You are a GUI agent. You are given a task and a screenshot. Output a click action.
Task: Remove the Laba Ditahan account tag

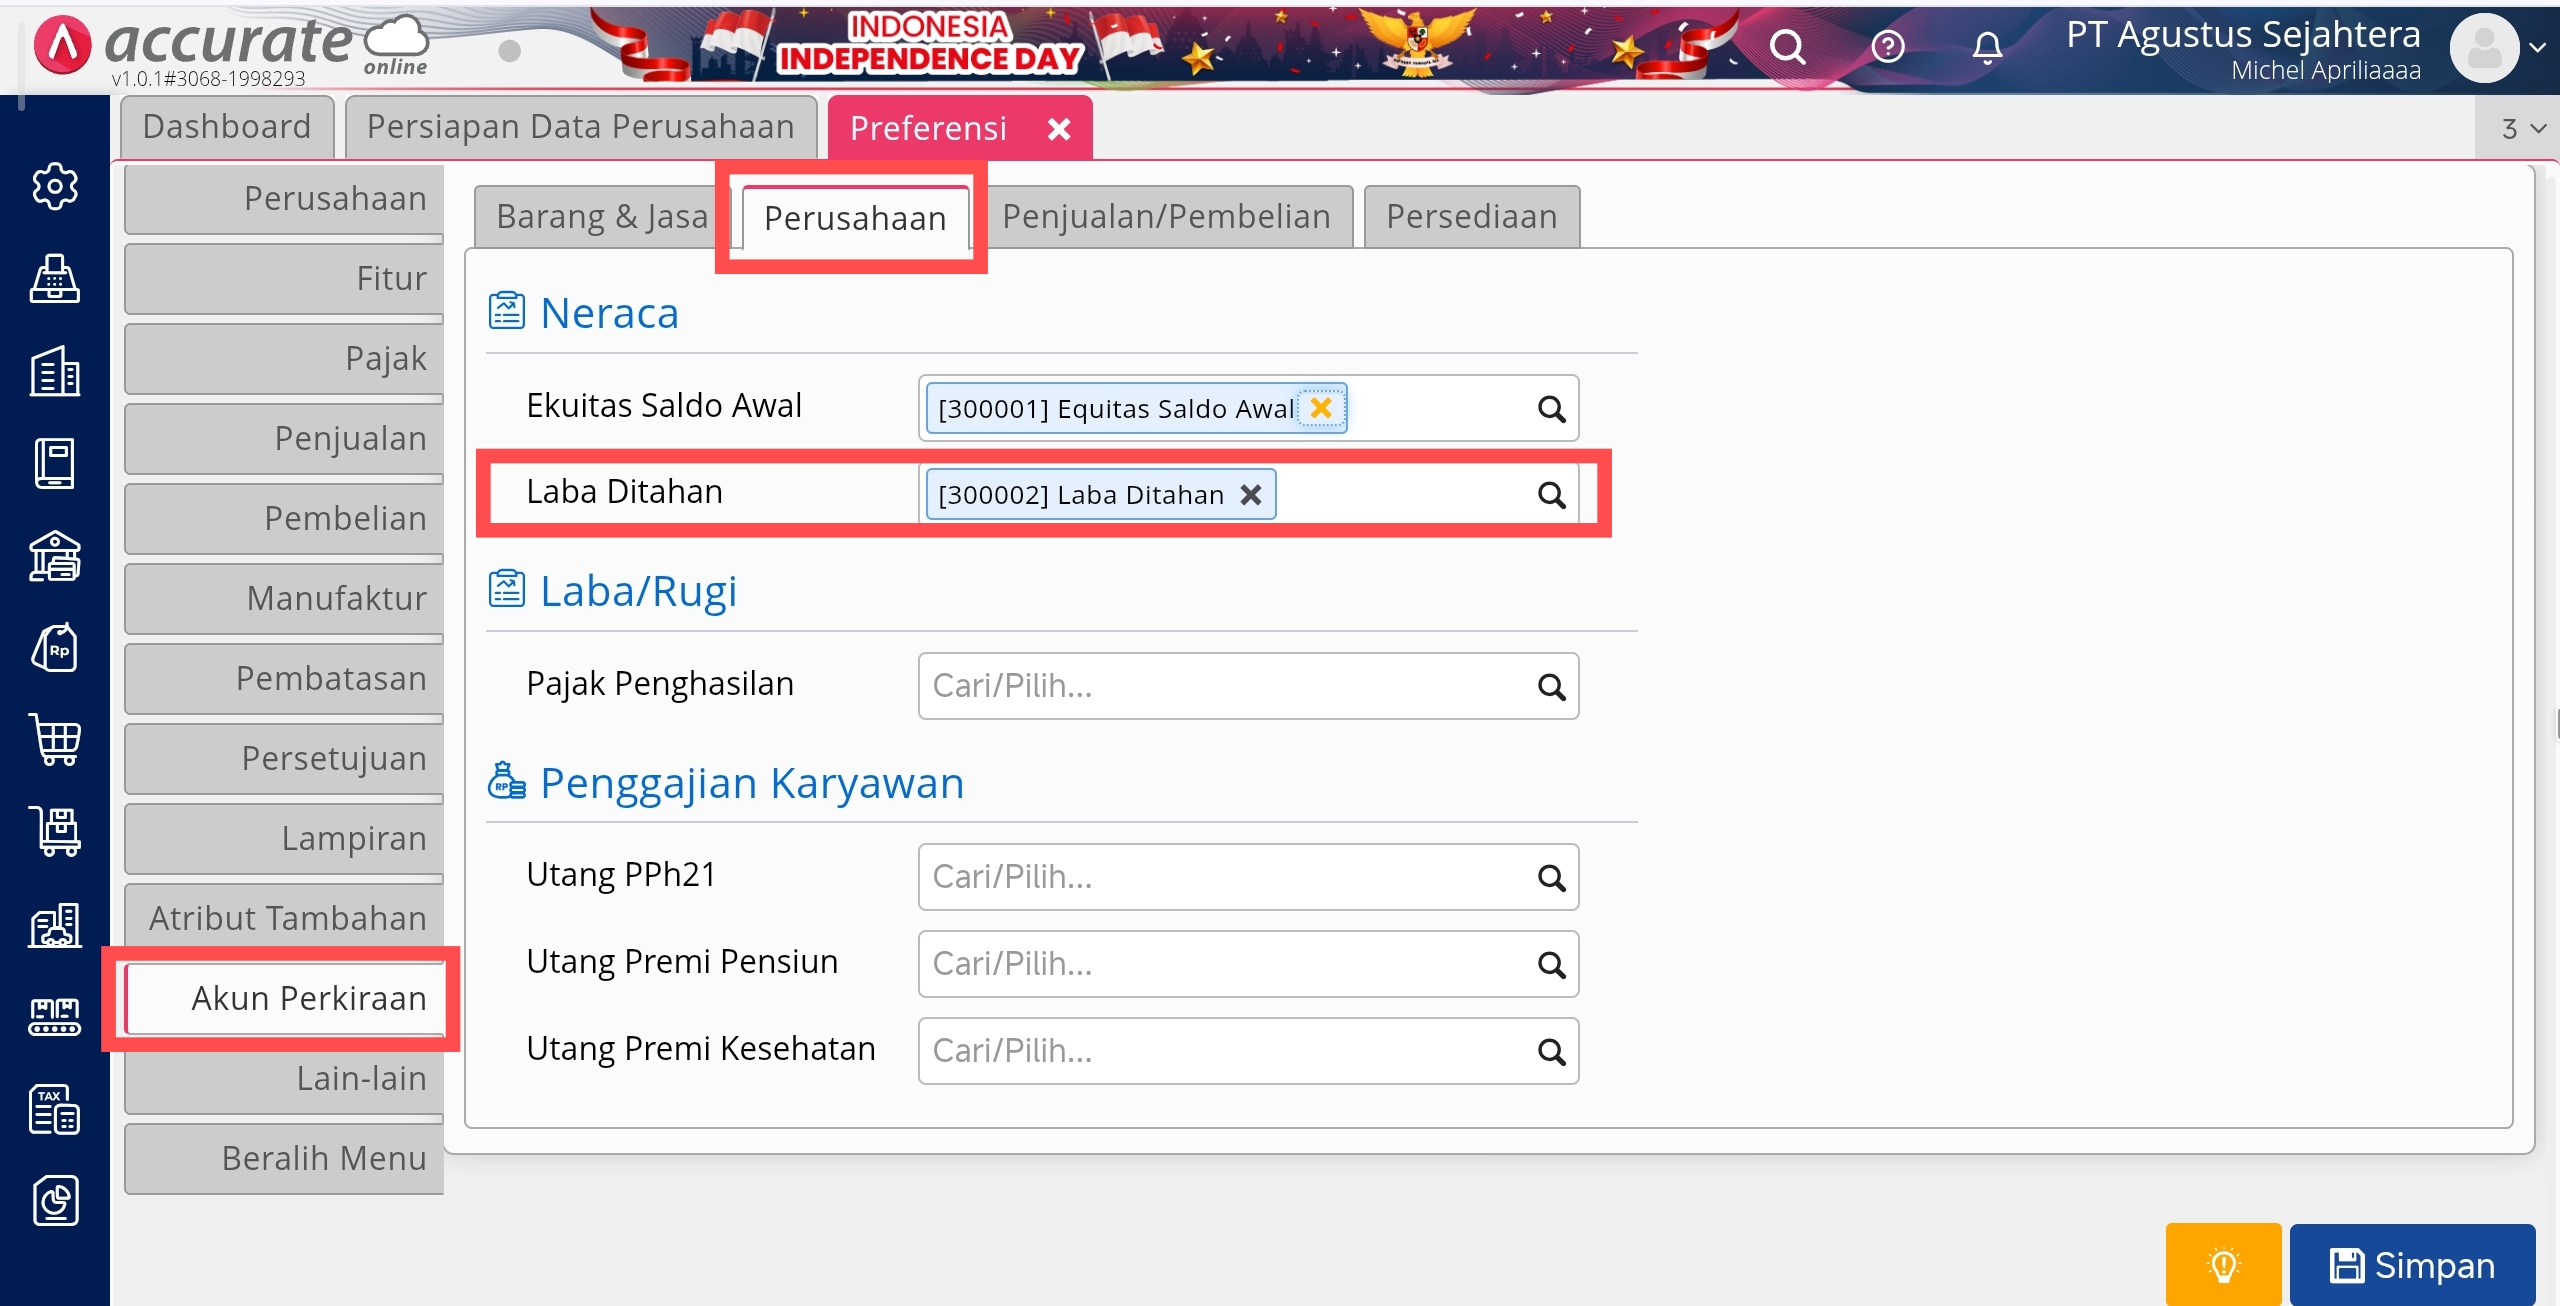point(1250,495)
